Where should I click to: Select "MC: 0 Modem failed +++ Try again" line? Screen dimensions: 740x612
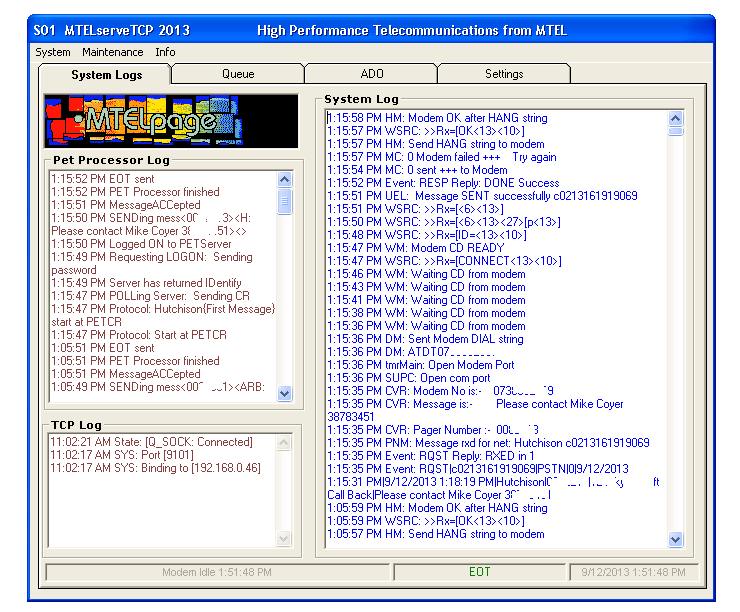click(x=442, y=157)
